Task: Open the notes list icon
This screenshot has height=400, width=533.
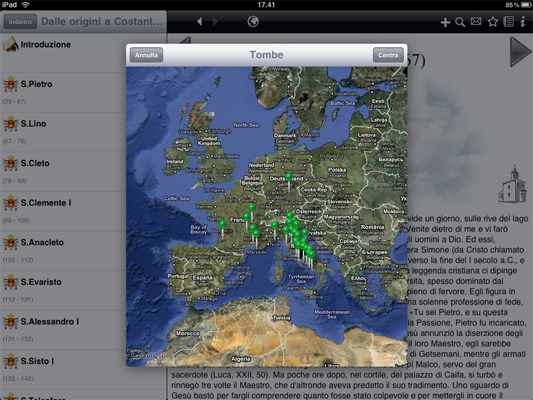Action: coord(509,22)
